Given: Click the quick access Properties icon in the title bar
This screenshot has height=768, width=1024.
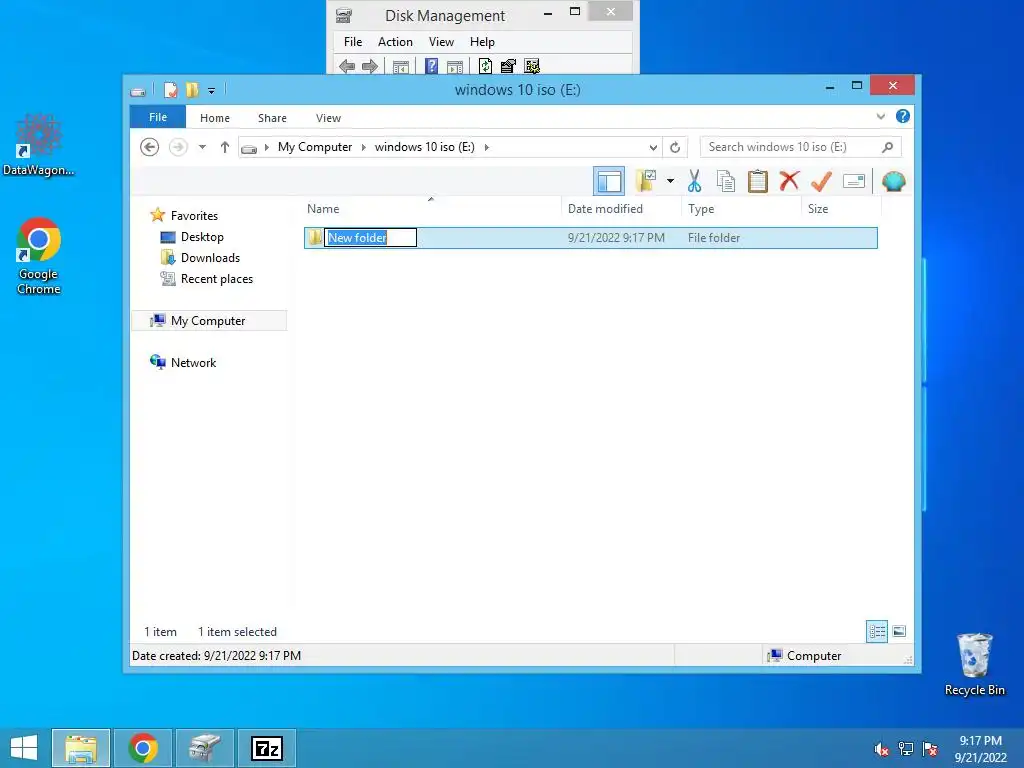Looking at the screenshot, I should (x=170, y=90).
